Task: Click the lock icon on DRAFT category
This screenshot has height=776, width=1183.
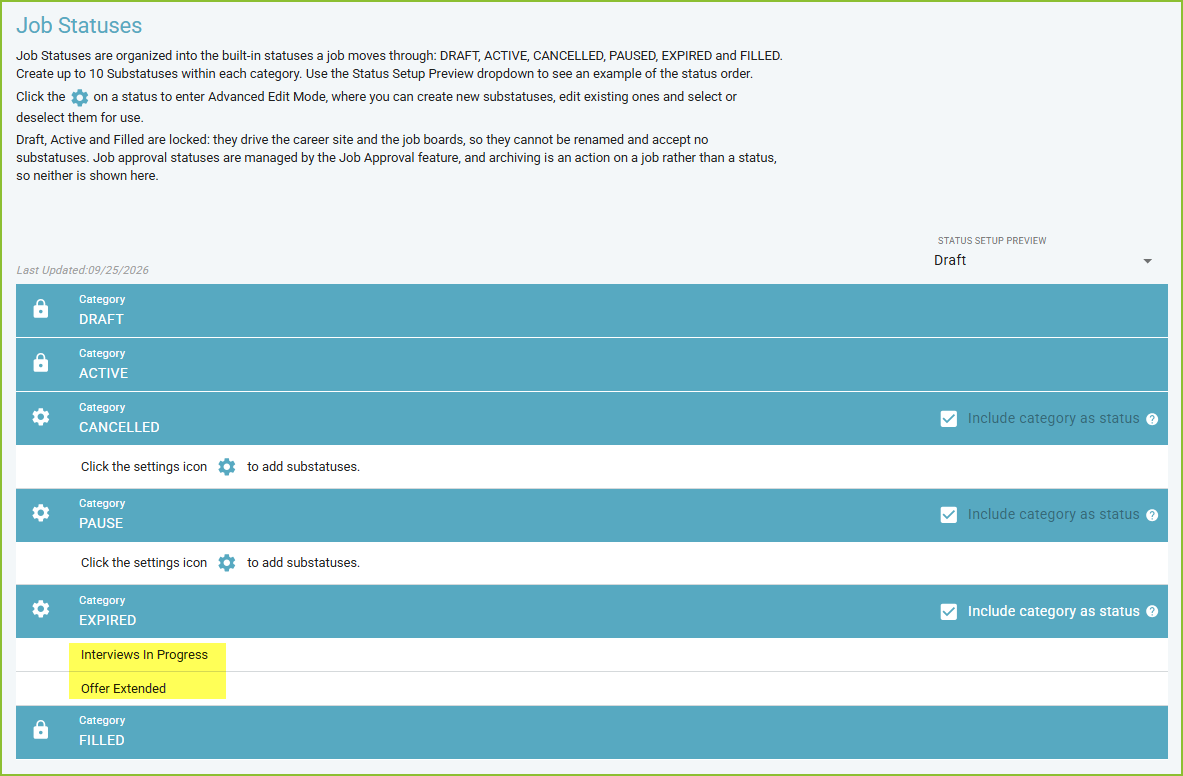Action: (41, 309)
